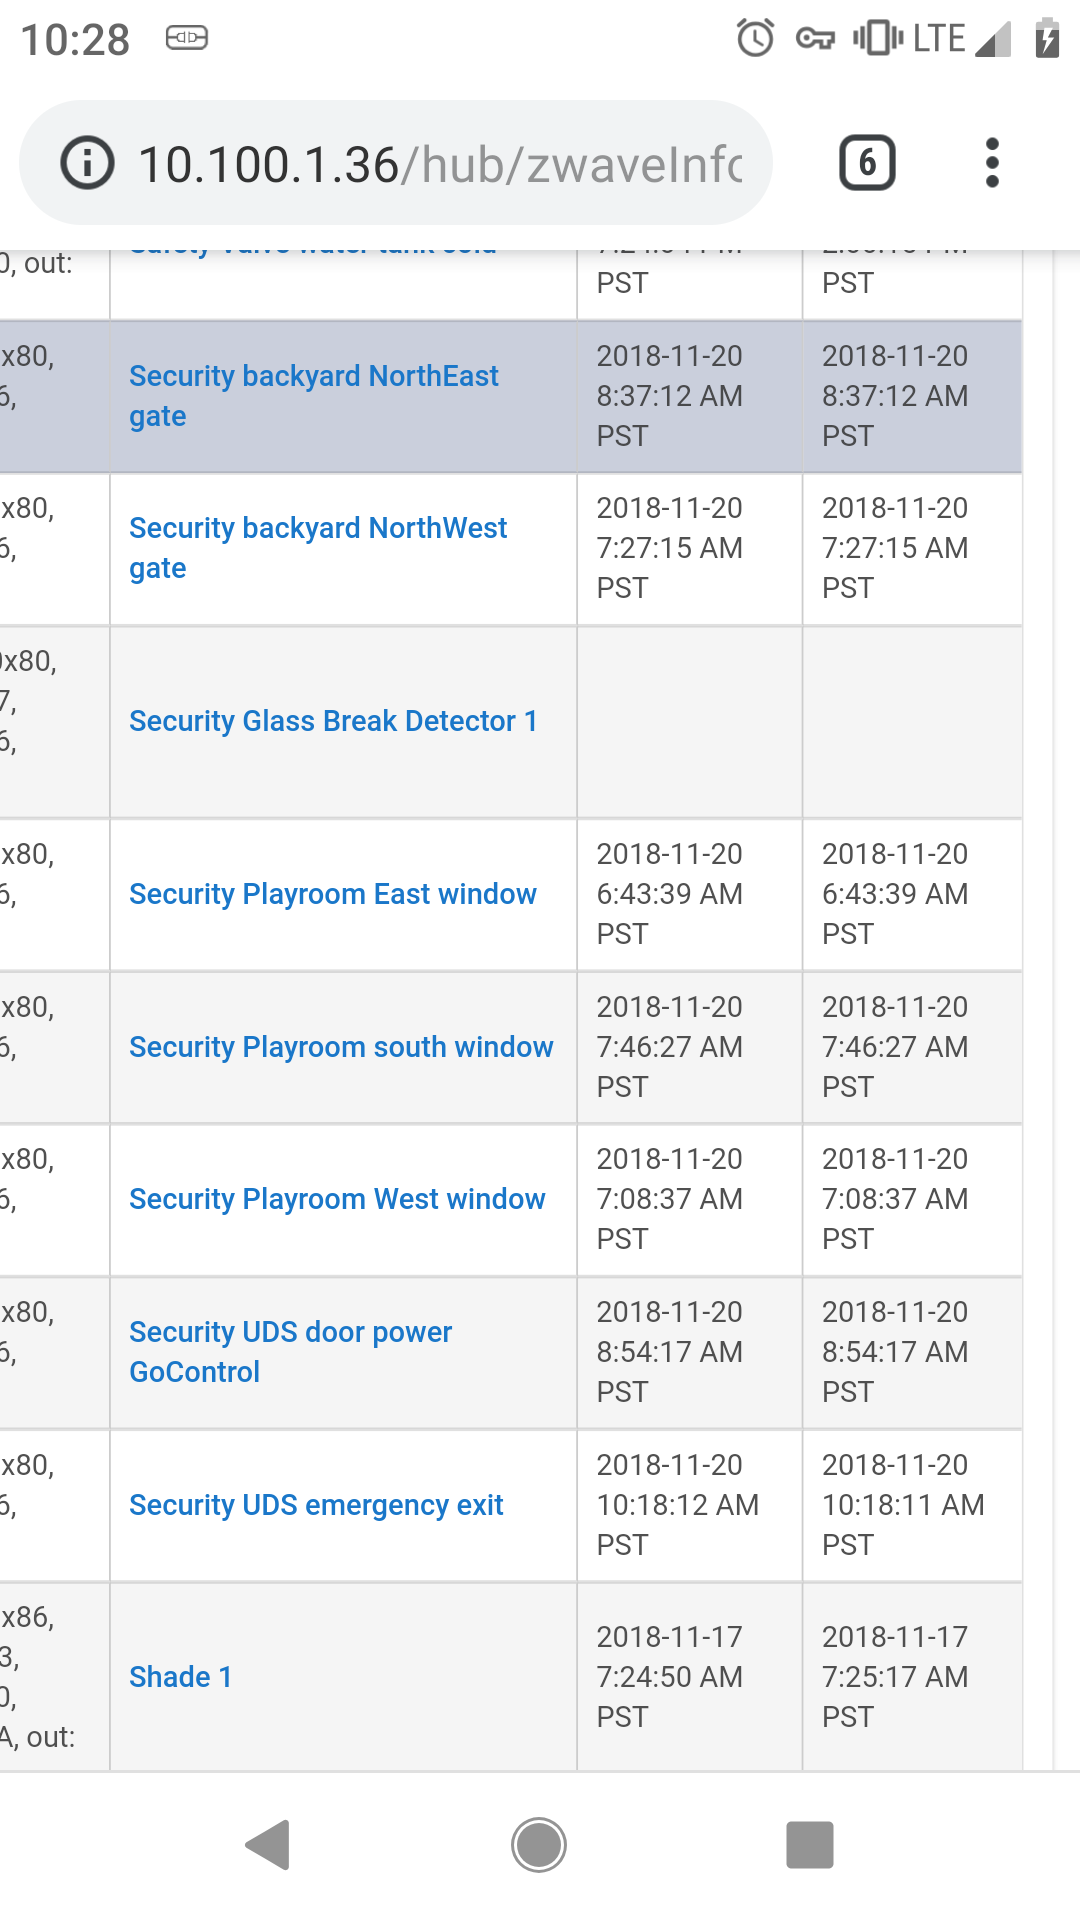This screenshot has height=1920, width=1080.
Task: Open Security UDS door power GoControl
Action: pos(290,1352)
